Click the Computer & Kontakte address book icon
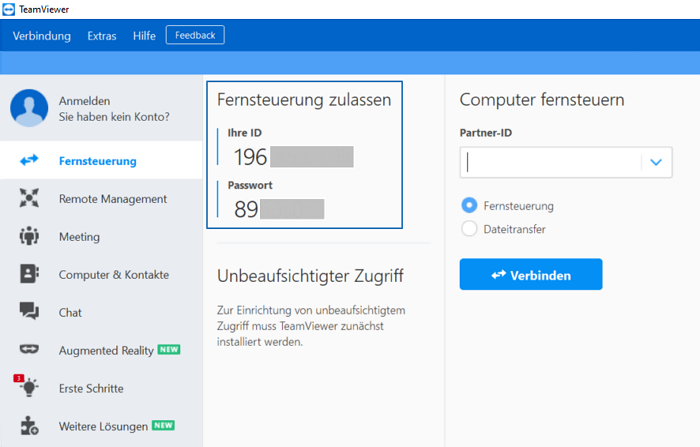 point(29,274)
